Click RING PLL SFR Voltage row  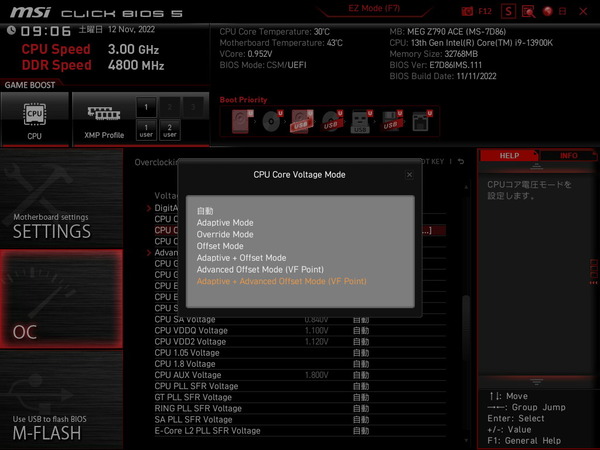click(x=300, y=409)
